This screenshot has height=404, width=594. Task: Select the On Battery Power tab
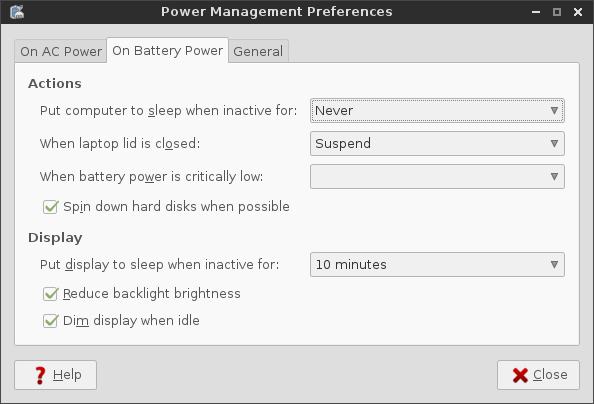coord(167,50)
